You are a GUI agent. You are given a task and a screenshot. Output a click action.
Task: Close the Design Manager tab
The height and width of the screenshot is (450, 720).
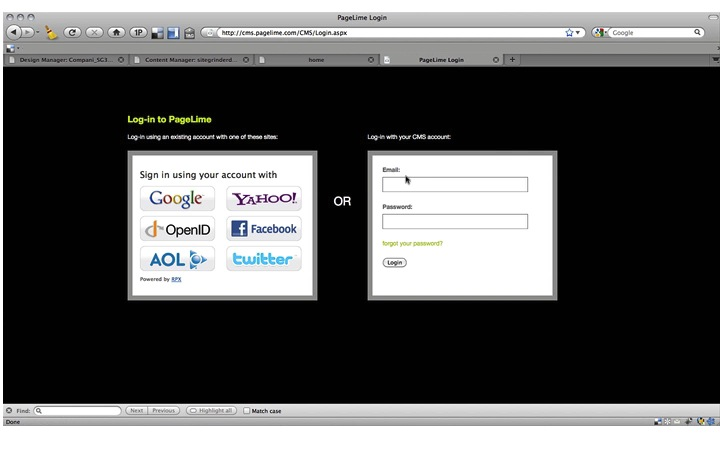[121, 60]
